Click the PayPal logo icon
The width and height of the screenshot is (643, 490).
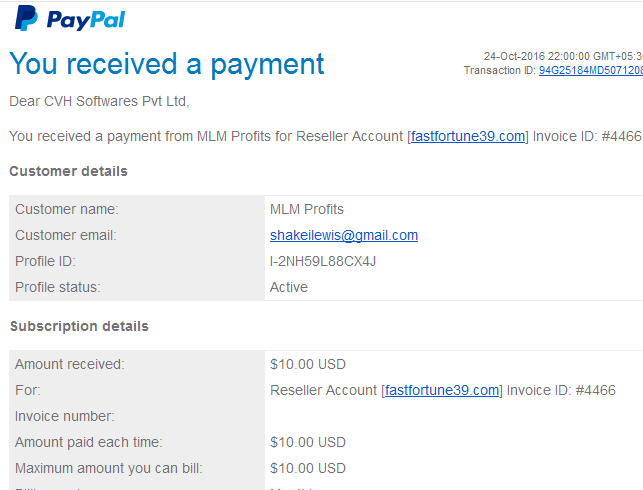coord(26,18)
